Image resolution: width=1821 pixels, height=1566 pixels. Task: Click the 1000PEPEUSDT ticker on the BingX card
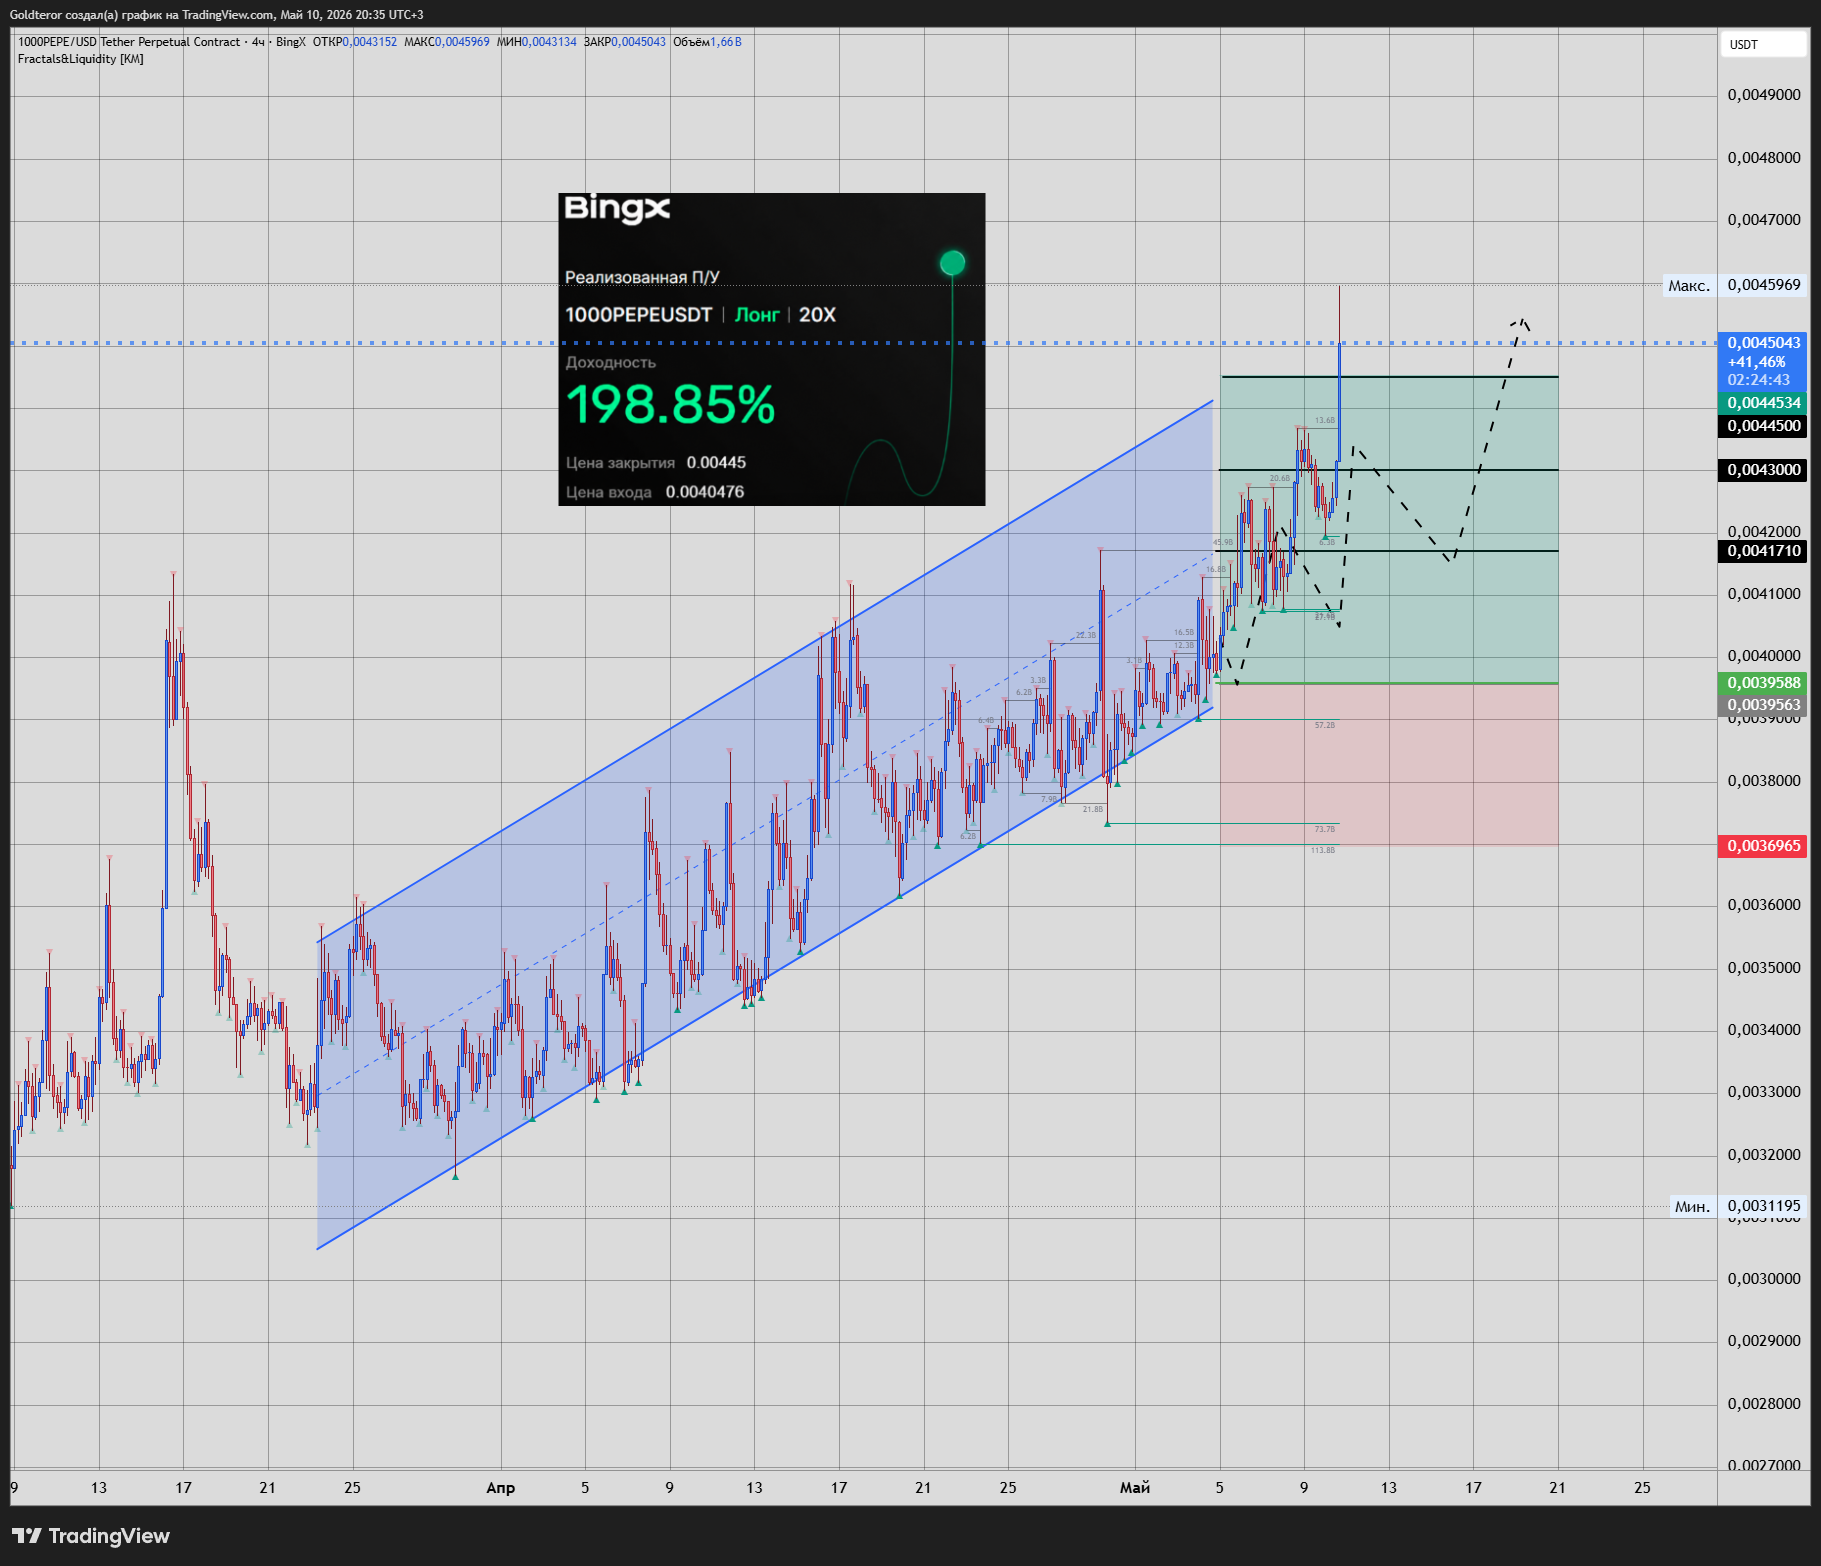point(638,315)
